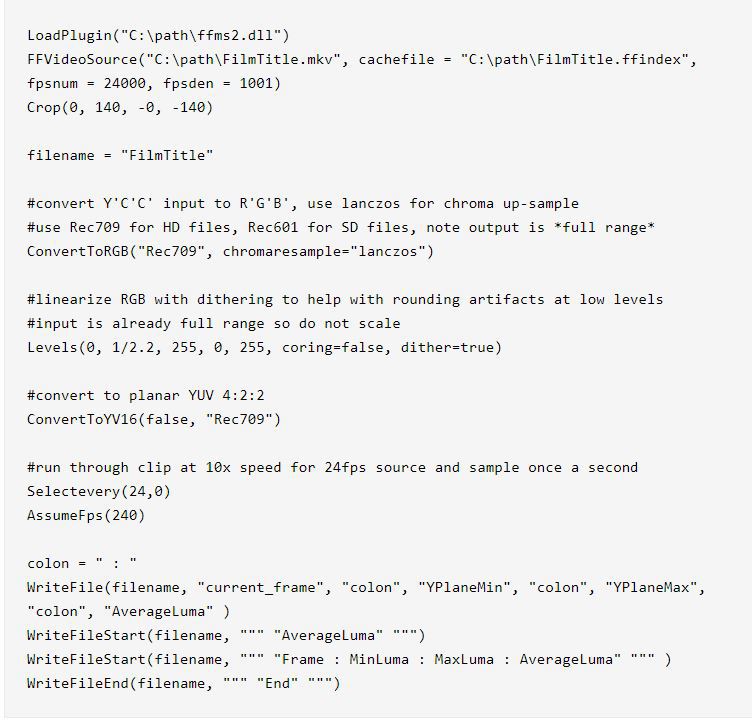Click the ConvertToRGB line

pyautogui.click(x=230, y=251)
